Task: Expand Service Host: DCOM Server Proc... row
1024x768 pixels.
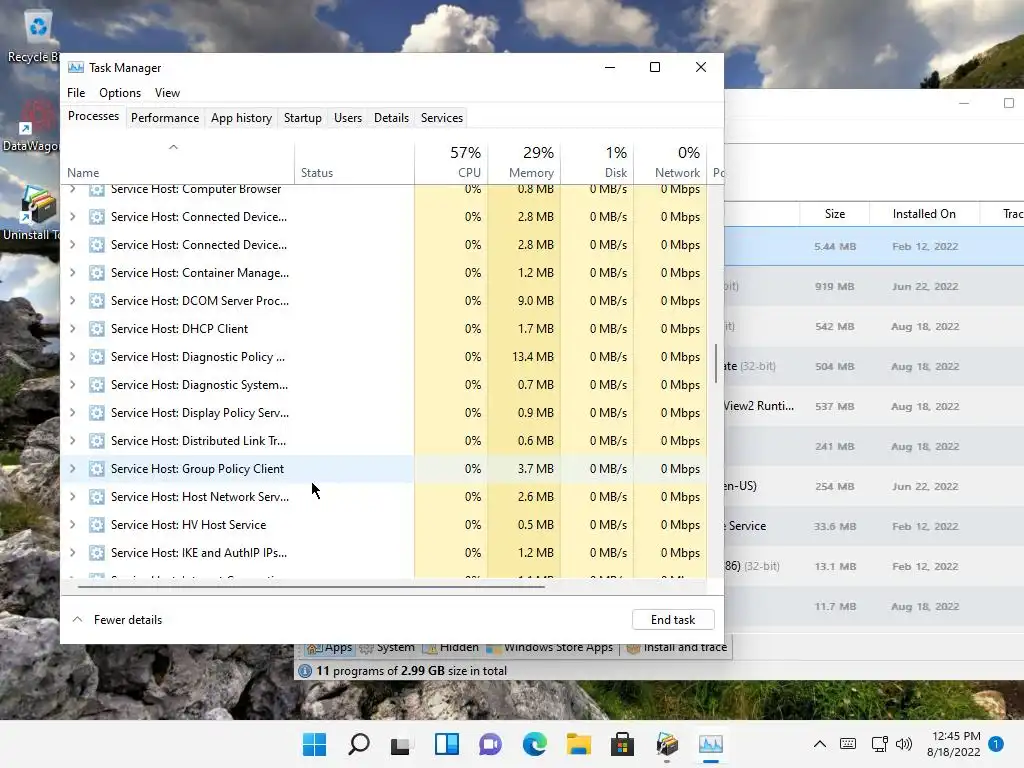Action: 72,301
